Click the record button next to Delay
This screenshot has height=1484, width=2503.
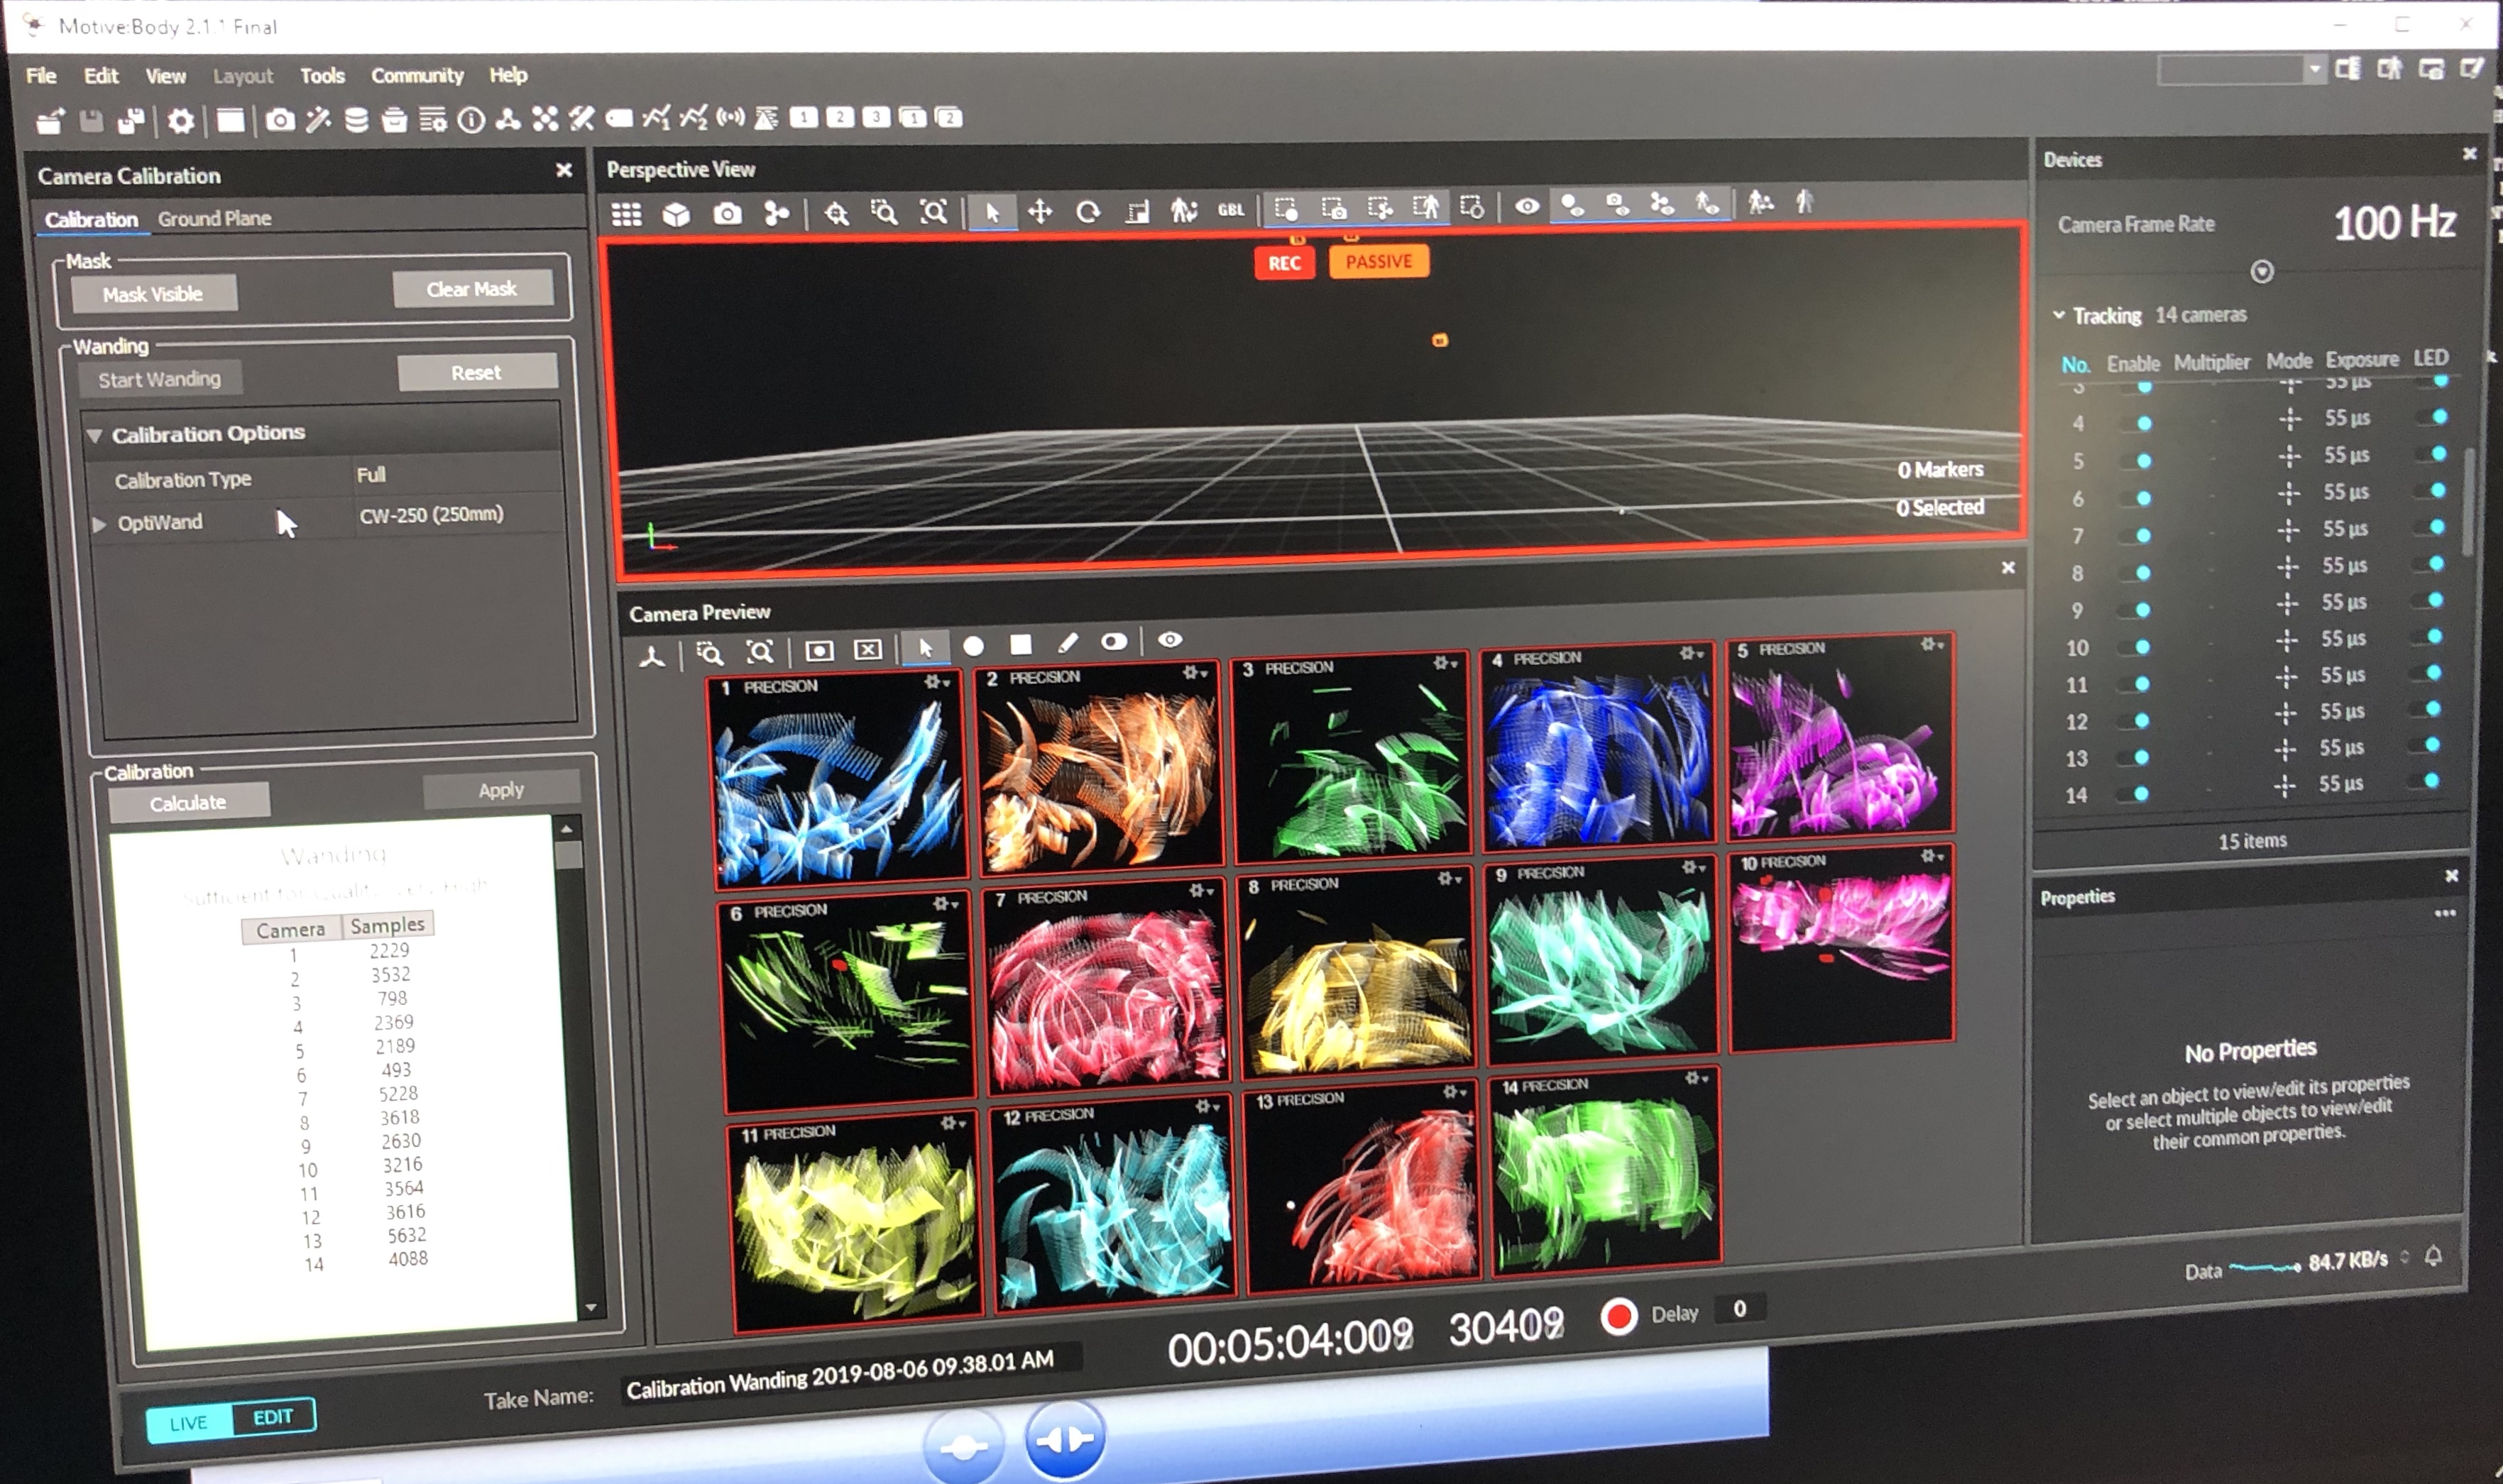pyautogui.click(x=1618, y=1316)
